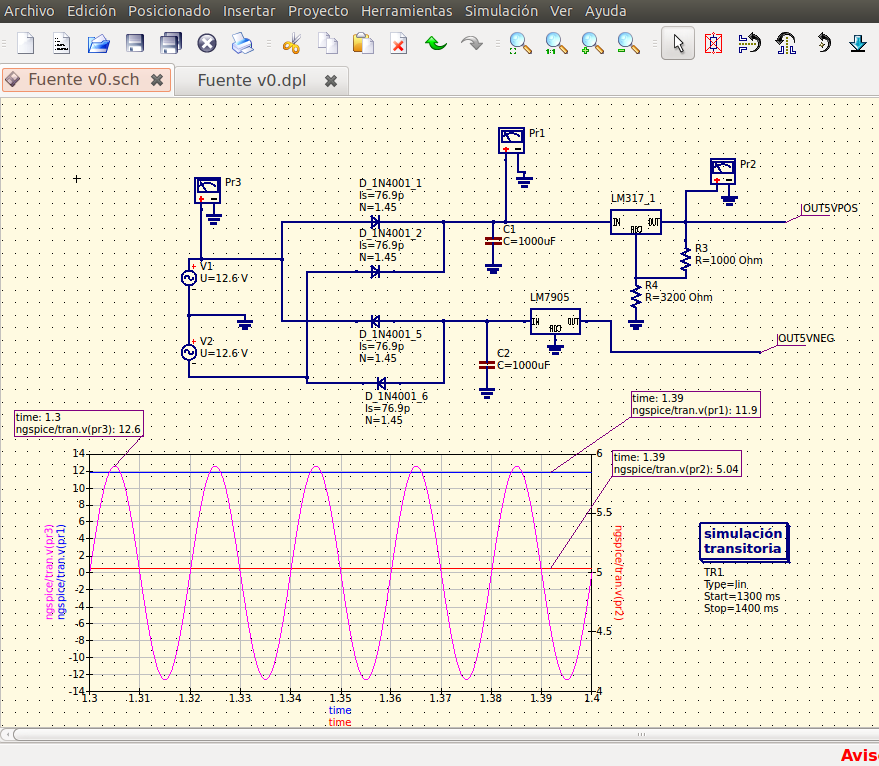Select the LM7905 regulator component
The width and height of the screenshot is (879, 766).
pos(555,321)
